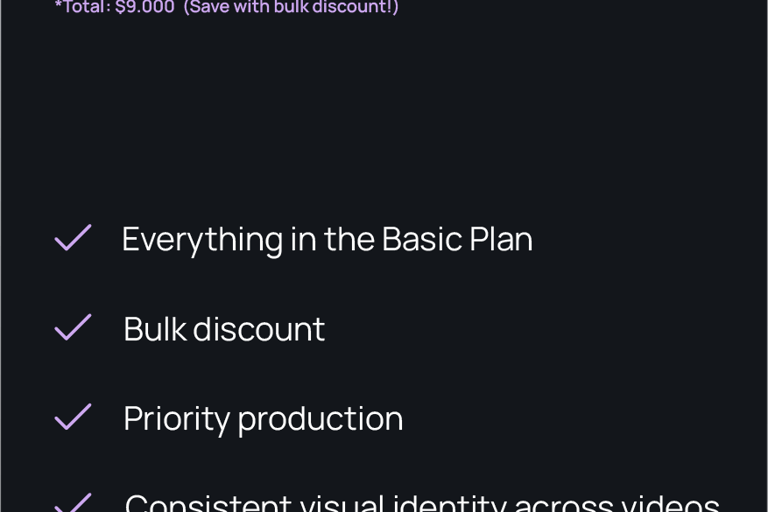
Task: Click the 'Bulk discount' feature label
Action: 224,329
